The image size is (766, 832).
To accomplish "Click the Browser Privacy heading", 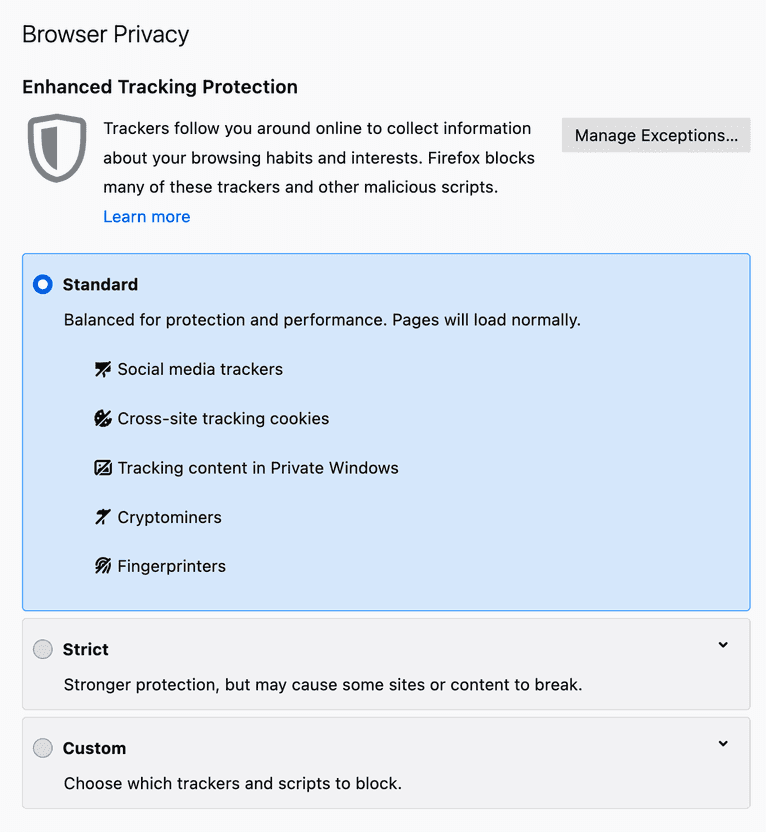I will click(105, 34).
